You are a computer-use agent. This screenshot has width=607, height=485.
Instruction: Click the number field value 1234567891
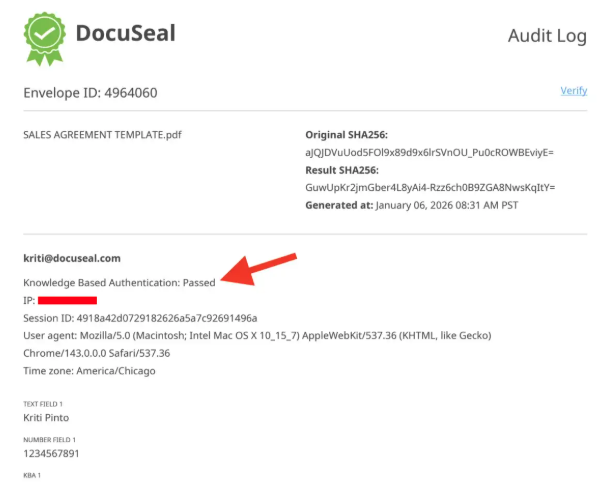(51, 453)
